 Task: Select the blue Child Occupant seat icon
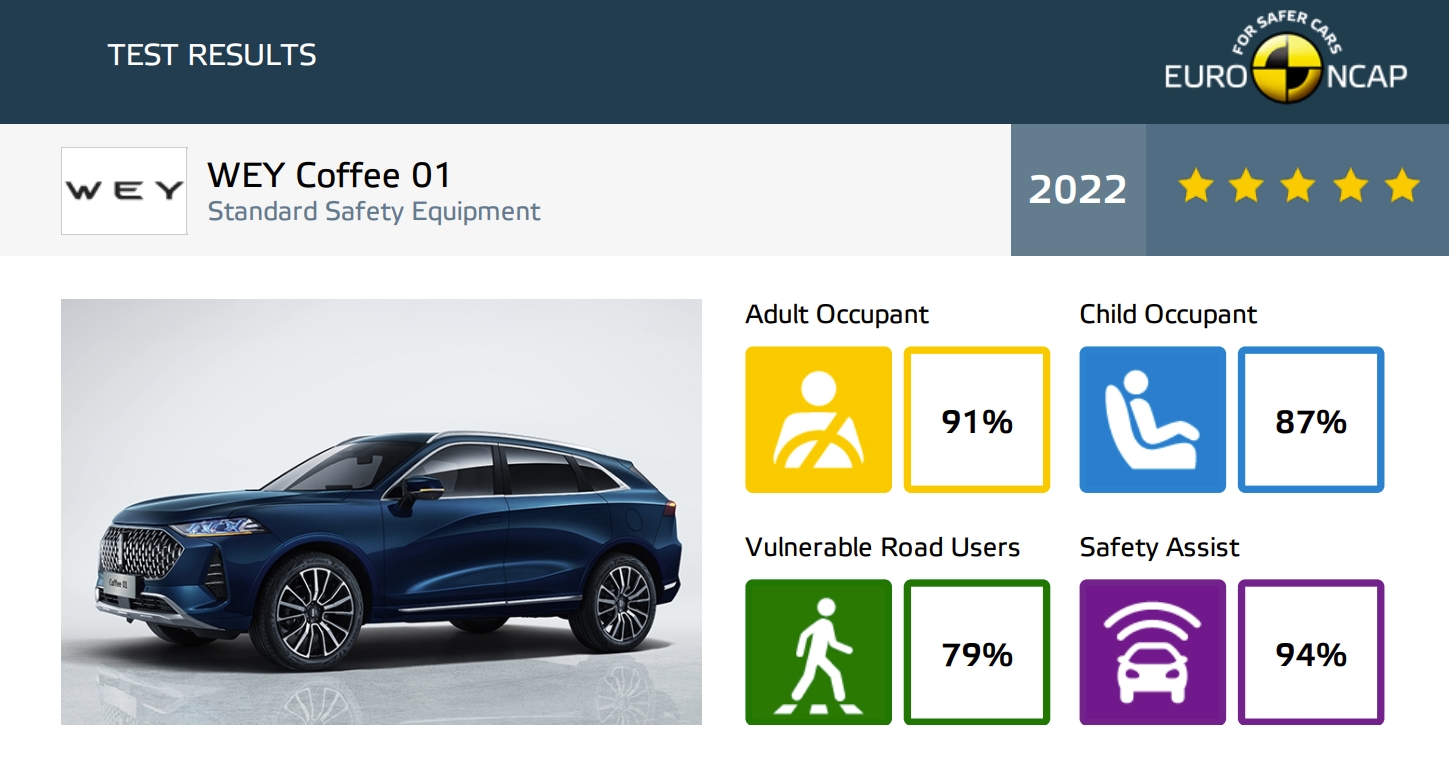click(1152, 420)
